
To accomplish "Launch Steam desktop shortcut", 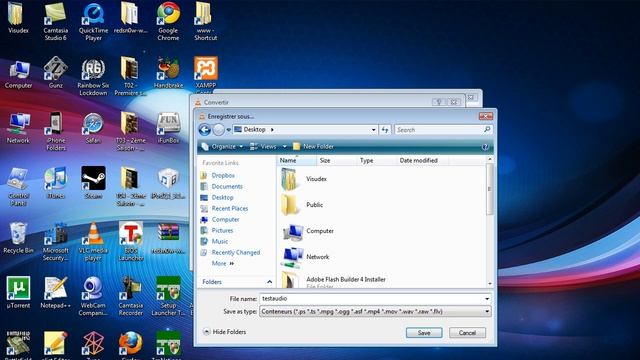I will [x=93, y=182].
